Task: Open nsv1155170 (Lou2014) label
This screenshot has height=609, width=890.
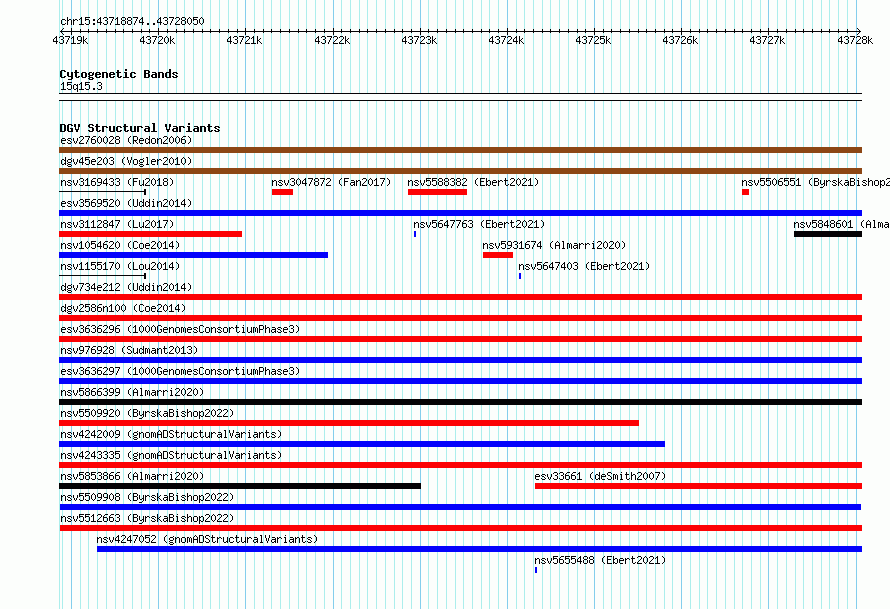Action: pos(120,266)
